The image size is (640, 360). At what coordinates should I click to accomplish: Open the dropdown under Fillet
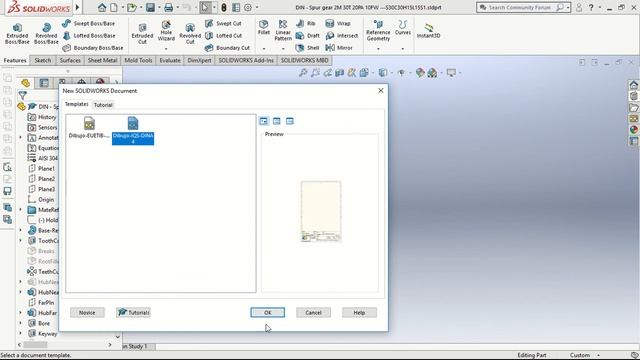coord(264,49)
